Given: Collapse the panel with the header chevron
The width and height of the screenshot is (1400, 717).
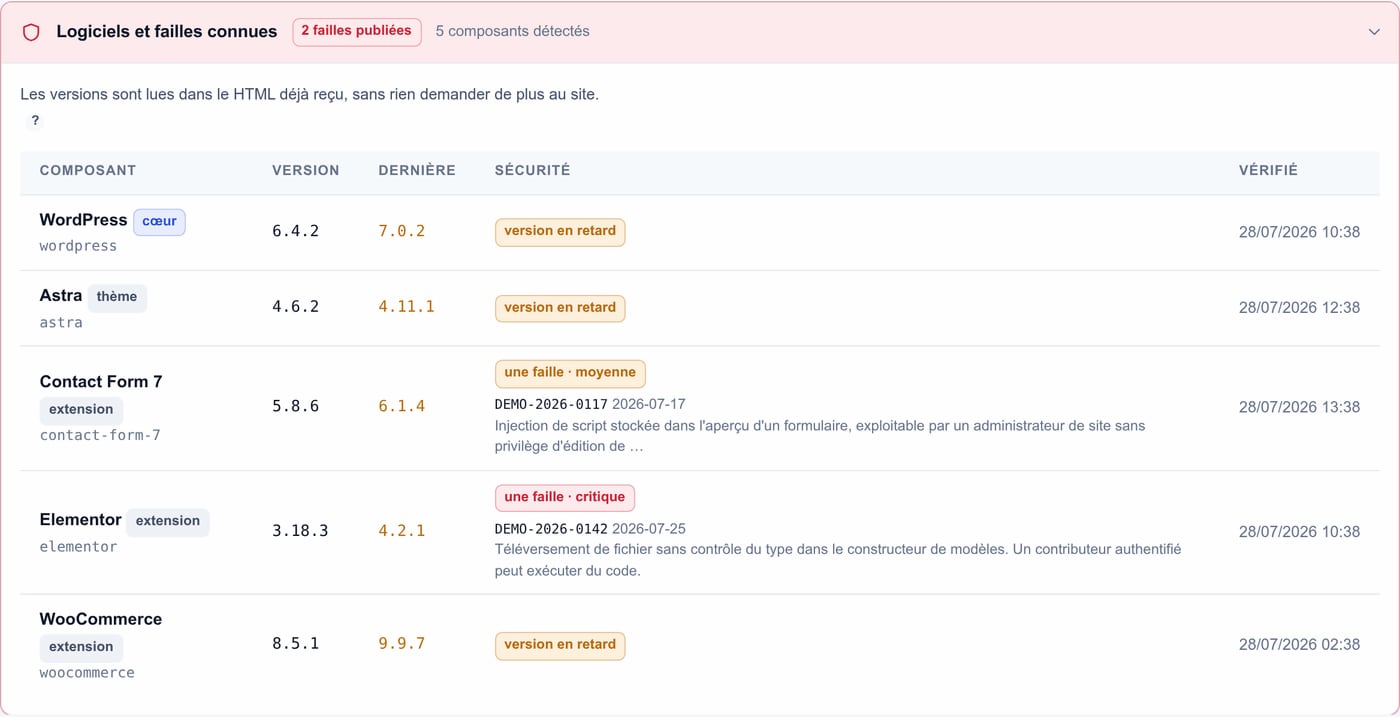Looking at the screenshot, I should tap(1374, 32).
